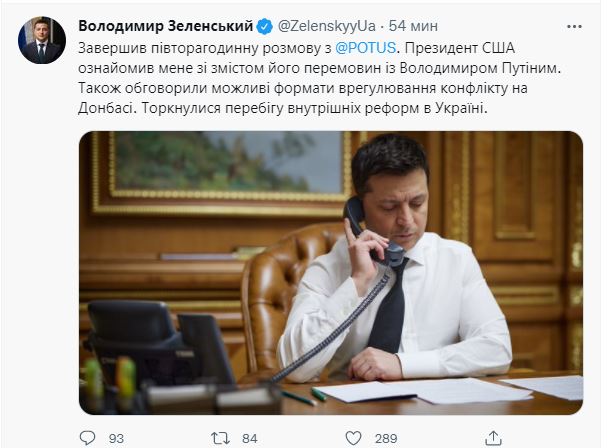613x448 pixels.
Task: Open the circular profile avatar
Action: pyautogui.click(x=42, y=40)
